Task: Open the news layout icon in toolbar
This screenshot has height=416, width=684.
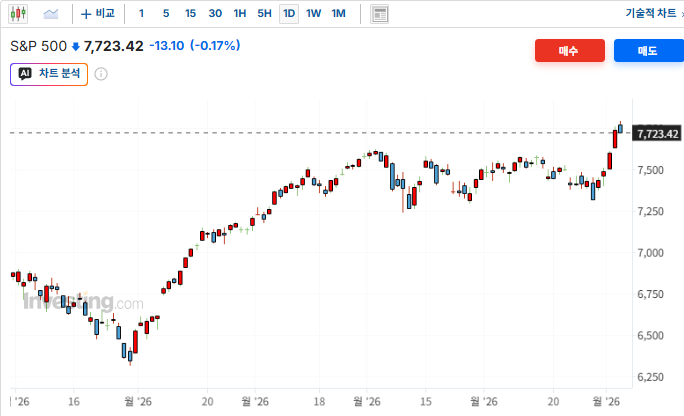Action: click(380, 14)
